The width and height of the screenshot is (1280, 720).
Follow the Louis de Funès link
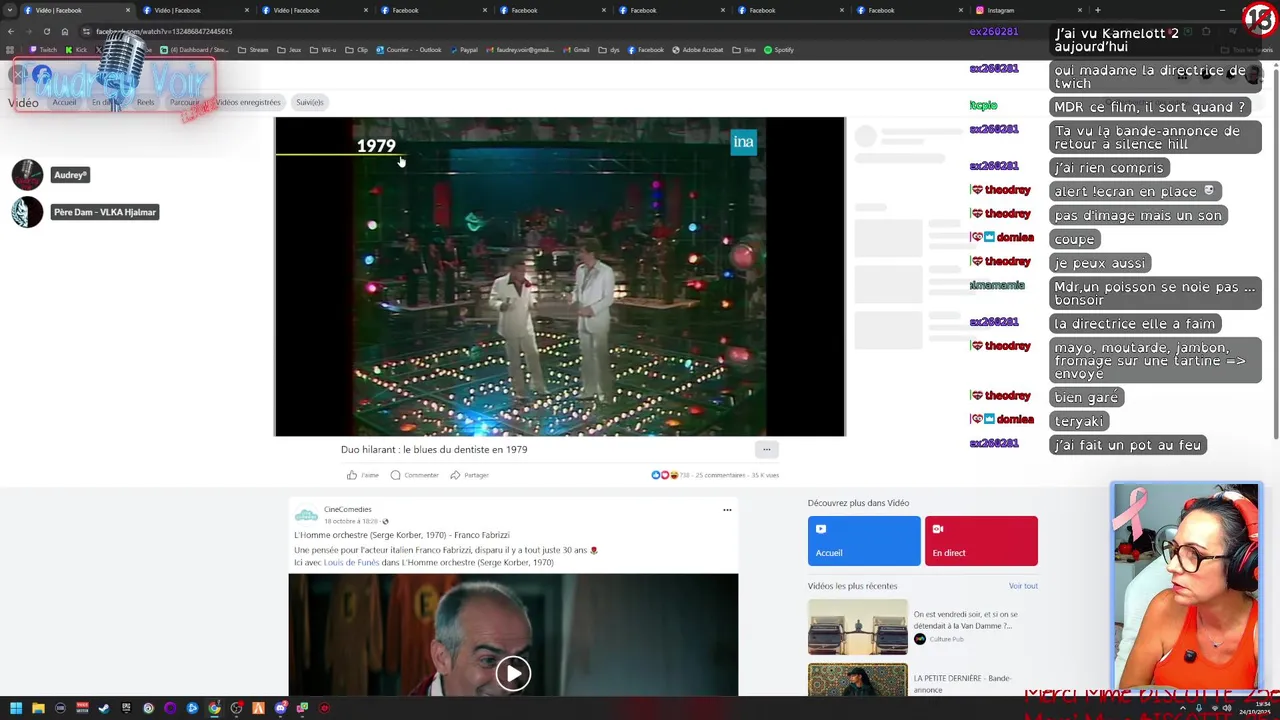point(351,562)
